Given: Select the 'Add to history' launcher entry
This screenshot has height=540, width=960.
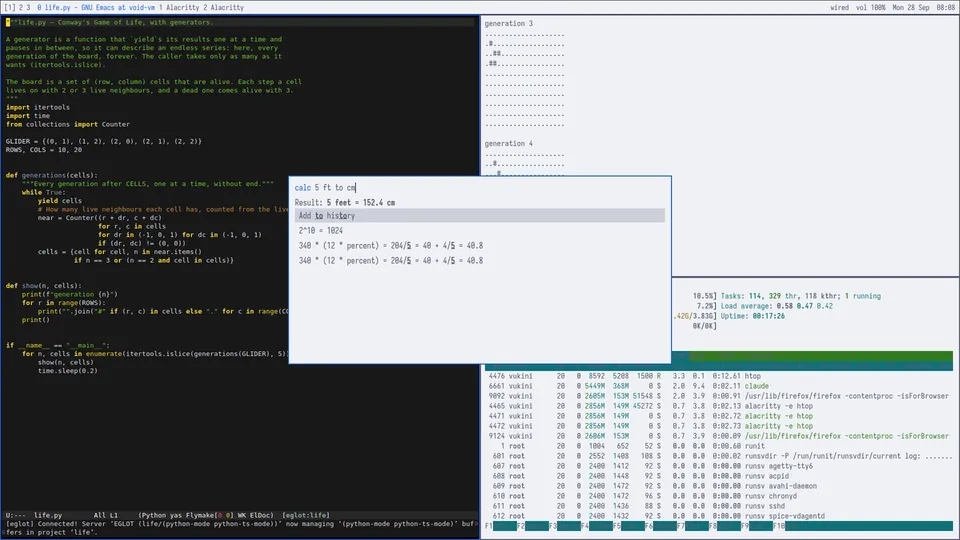Looking at the screenshot, I should tap(479, 216).
